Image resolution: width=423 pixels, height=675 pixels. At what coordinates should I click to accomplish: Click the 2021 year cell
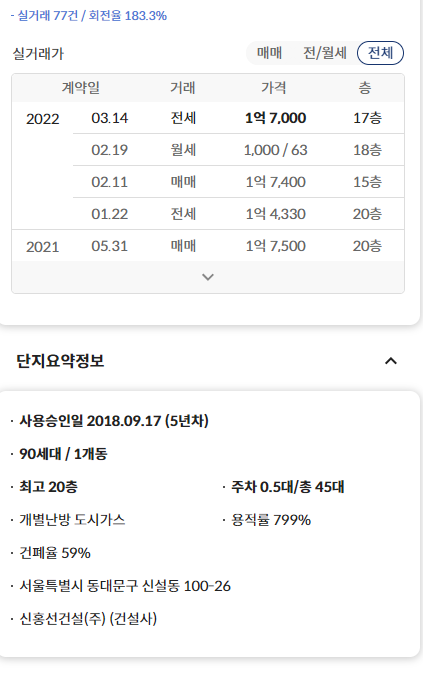42,247
